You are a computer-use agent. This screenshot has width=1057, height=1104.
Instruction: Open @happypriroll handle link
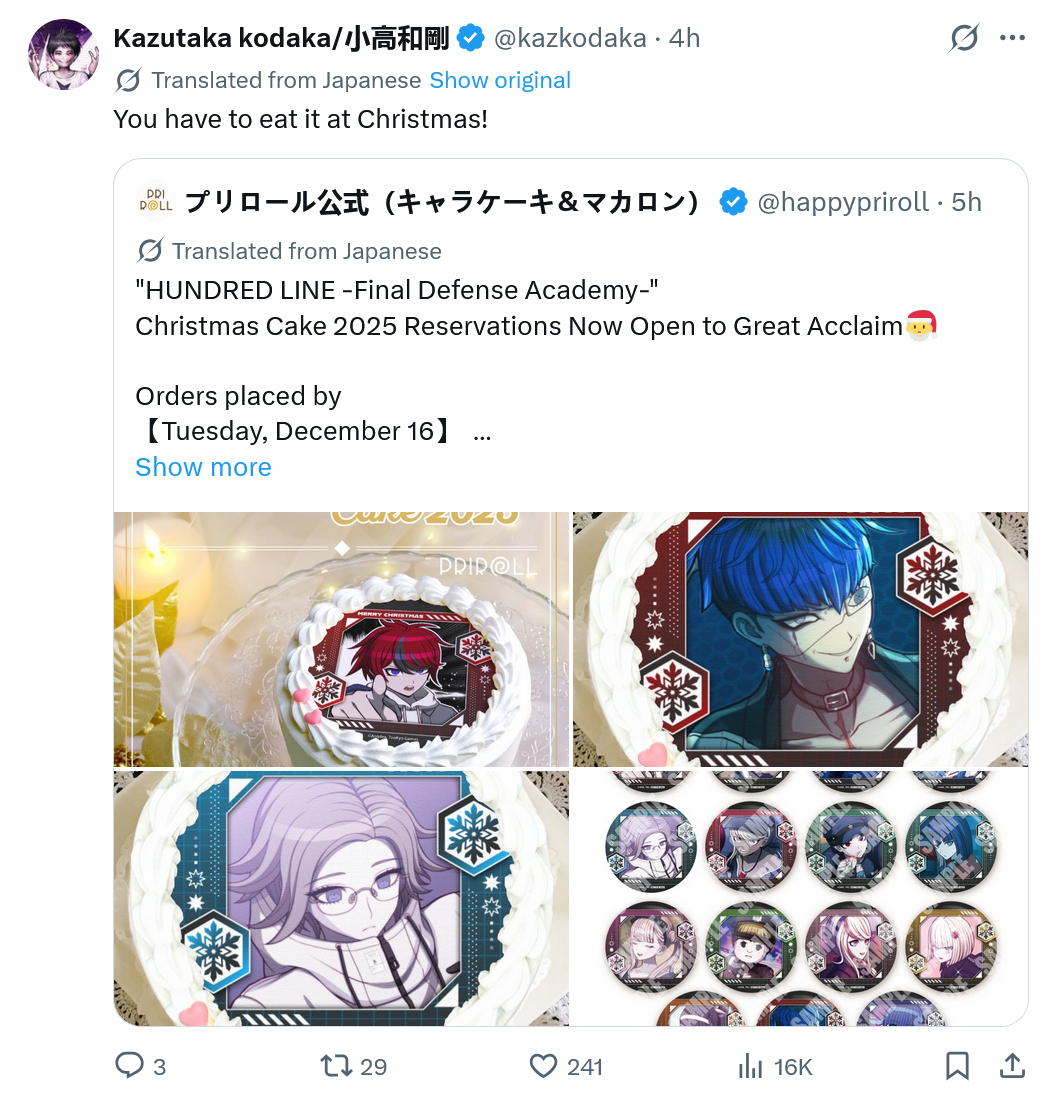[844, 202]
